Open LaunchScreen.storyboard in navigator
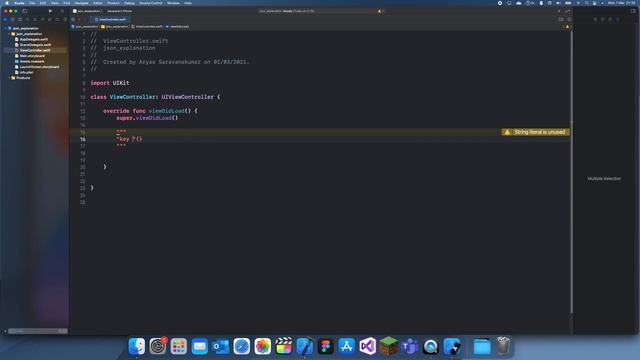The image size is (640, 360). coord(39,67)
